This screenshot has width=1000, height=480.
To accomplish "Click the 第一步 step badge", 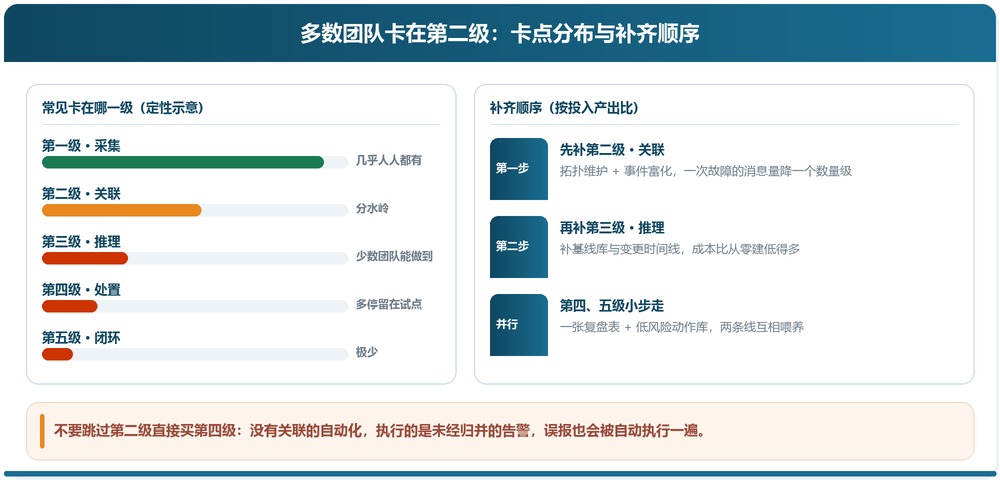I will click(518, 169).
